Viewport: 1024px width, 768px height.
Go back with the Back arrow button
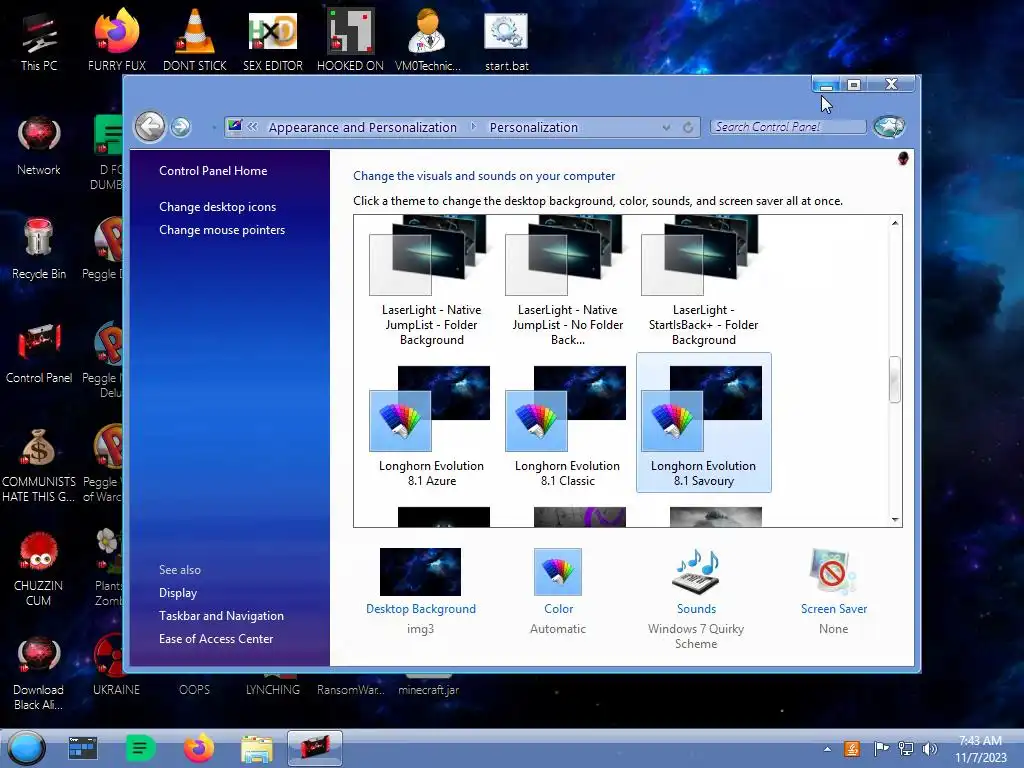[150, 127]
